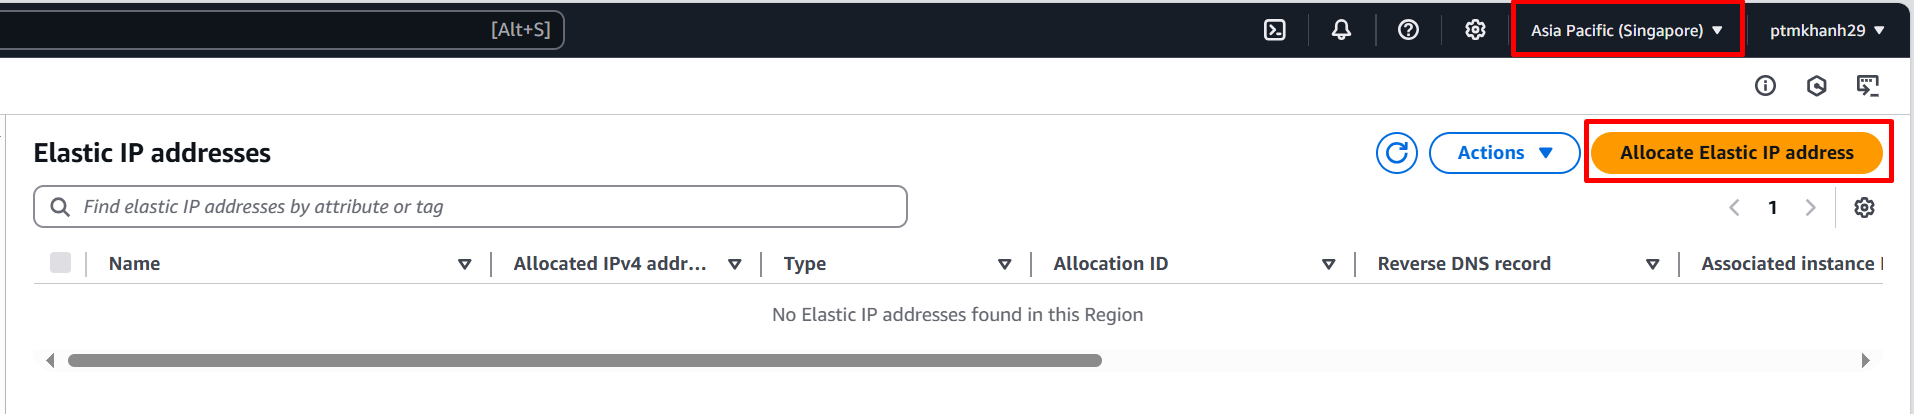Click Allocate Elastic IP address button
The width and height of the screenshot is (1914, 414).
[x=1737, y=153]
